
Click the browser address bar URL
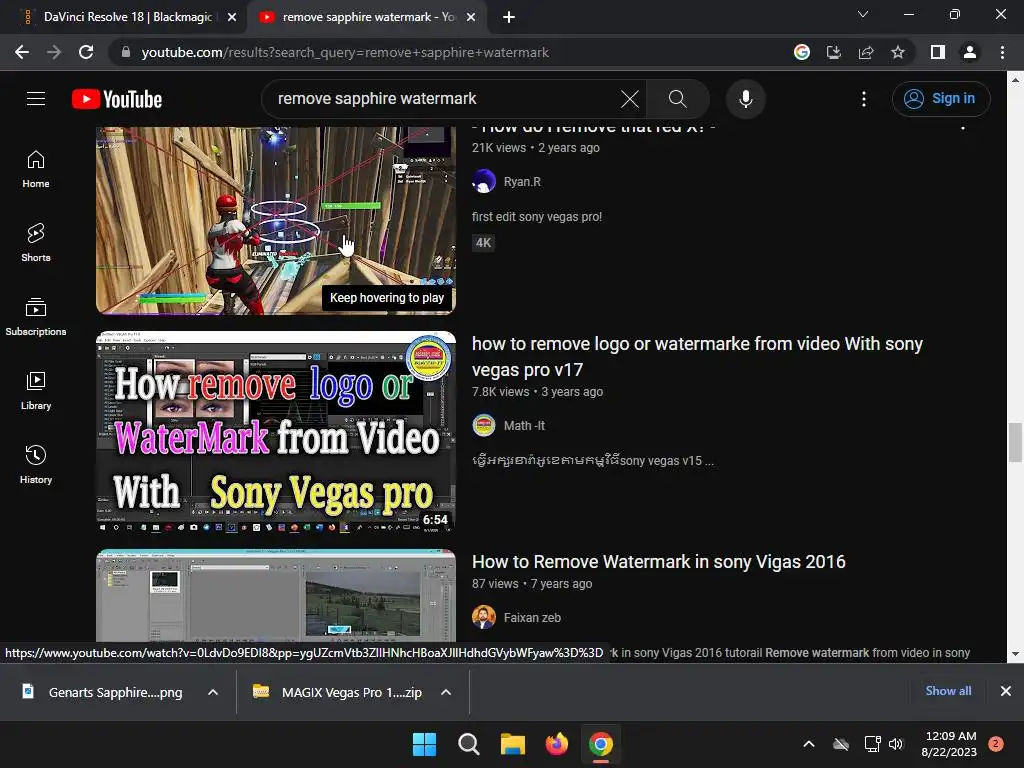(345, 52)
